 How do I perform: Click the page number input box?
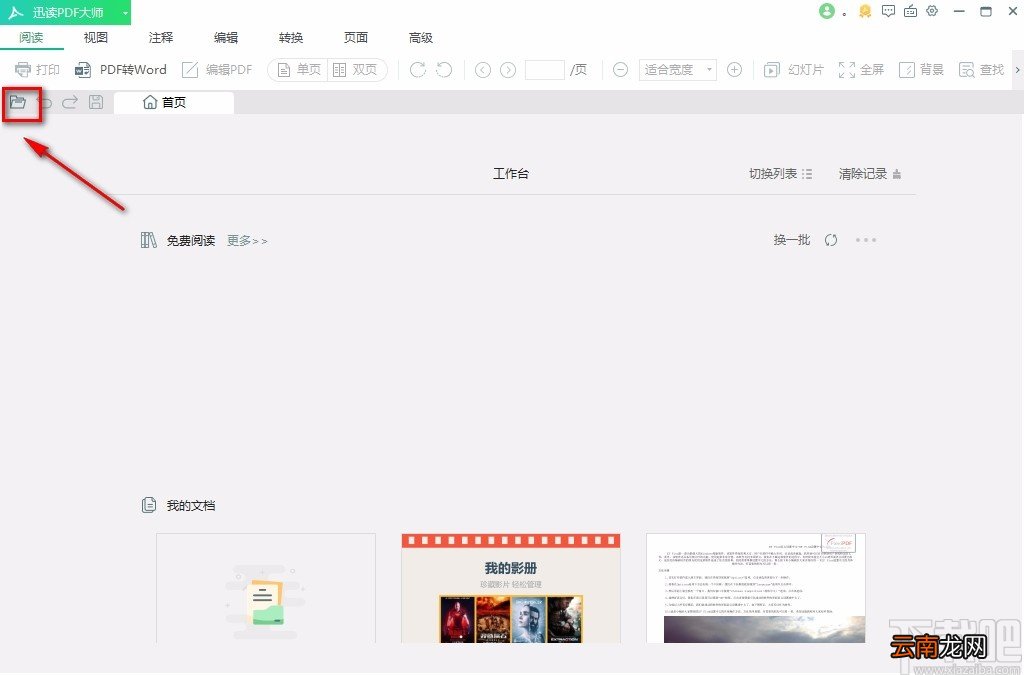coord(545,69)
